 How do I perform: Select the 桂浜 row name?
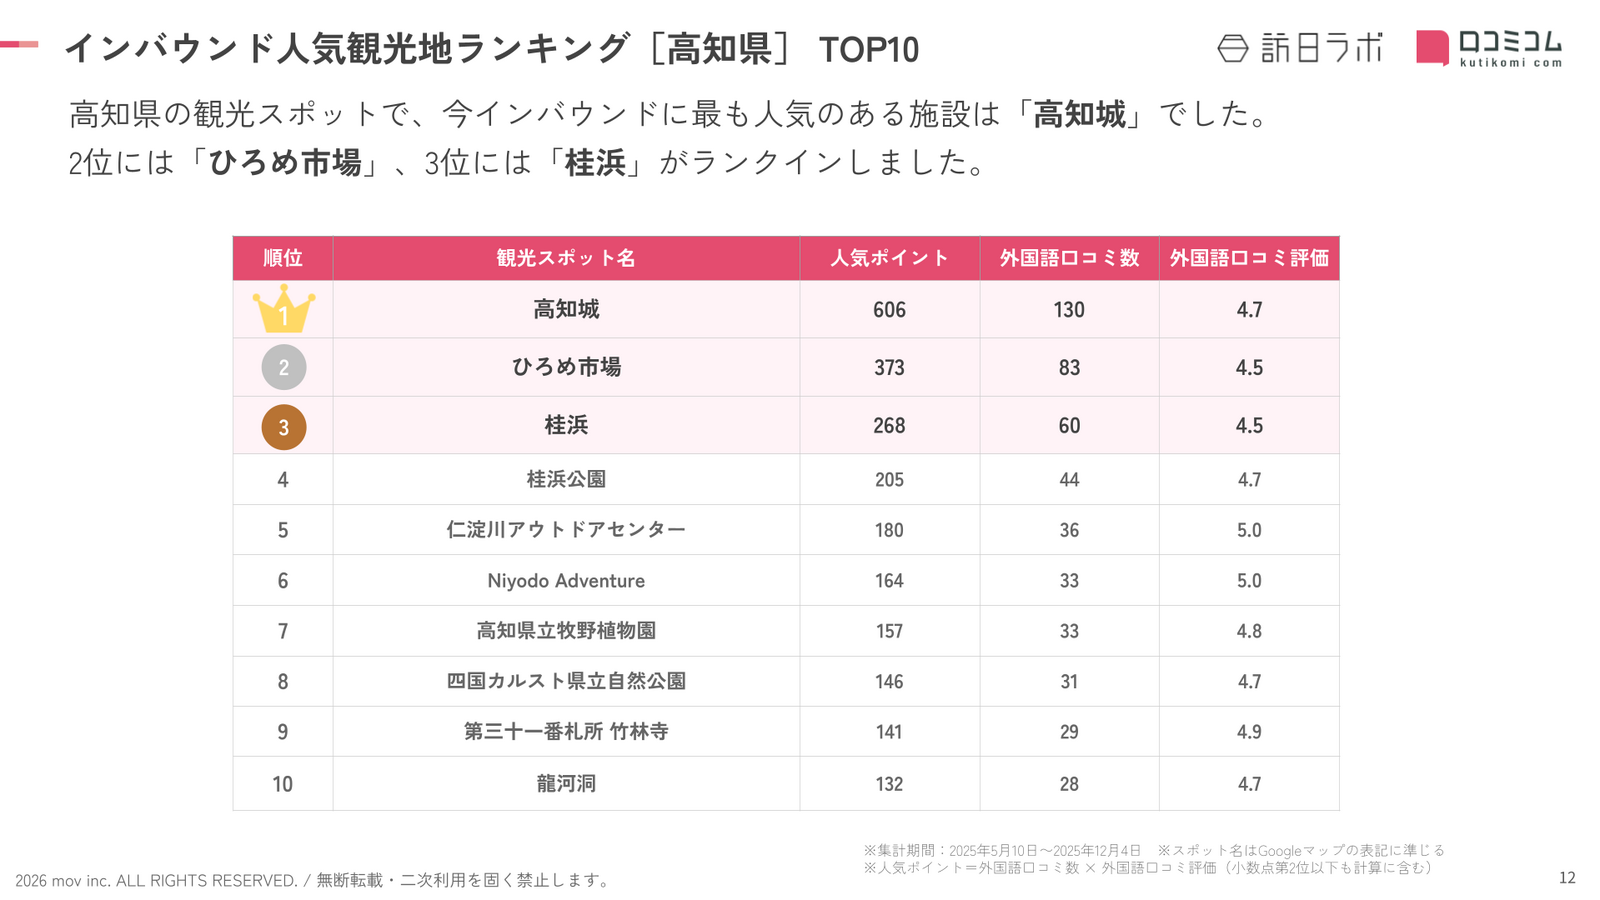[566, 425]
